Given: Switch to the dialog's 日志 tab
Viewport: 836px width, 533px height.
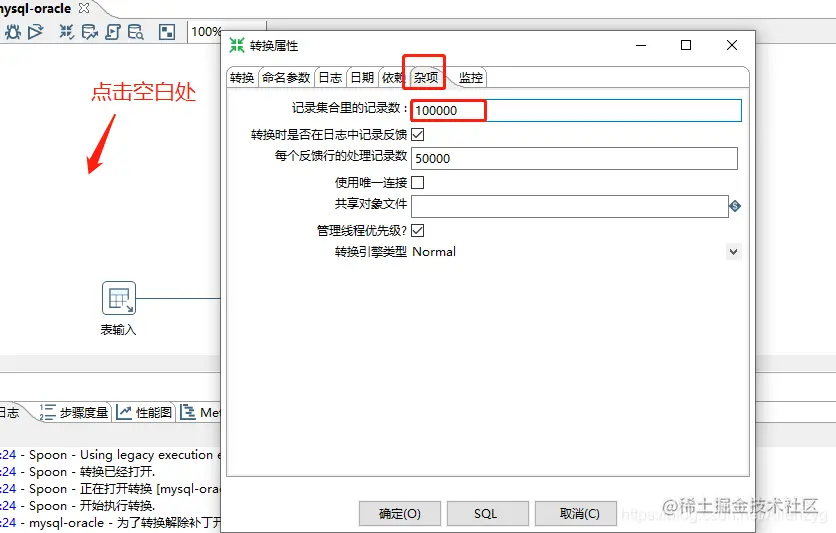Looking at the screenshot, I should tap(330, 78).
